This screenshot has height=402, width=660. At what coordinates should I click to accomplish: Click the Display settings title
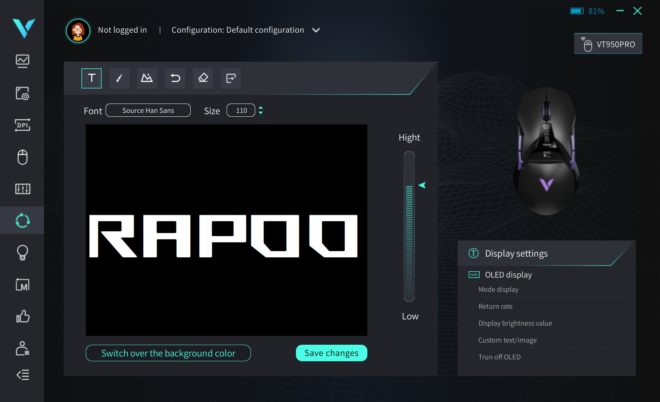tap(516, 253)
